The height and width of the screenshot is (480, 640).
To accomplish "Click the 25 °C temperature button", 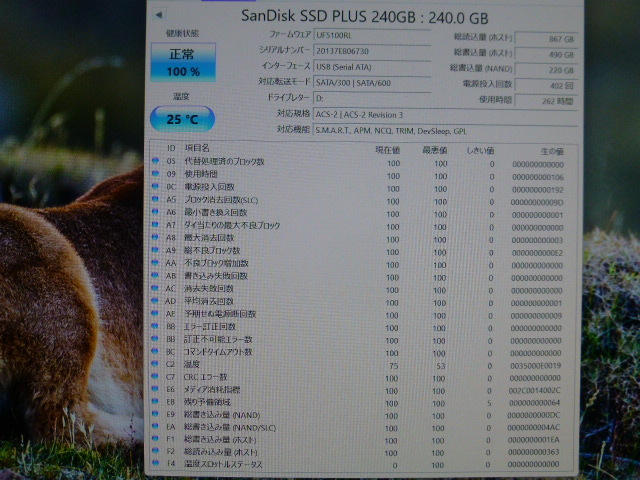I will coord(182,119).
